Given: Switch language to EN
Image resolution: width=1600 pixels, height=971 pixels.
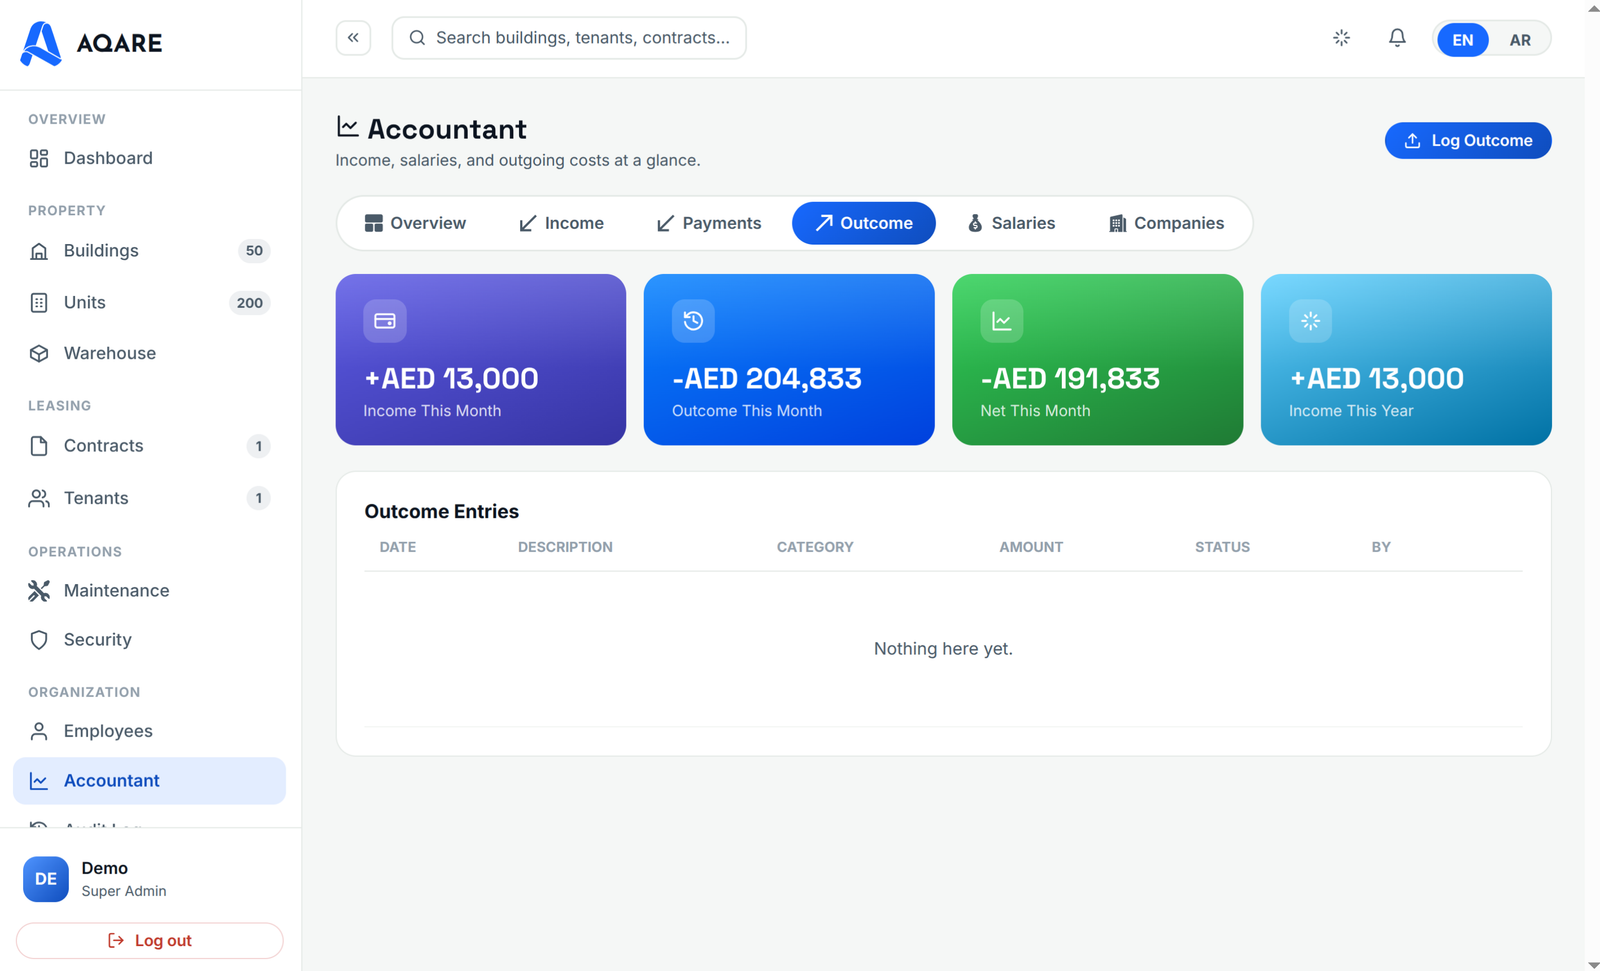Looking at the screenshot, I should pyautogui.click(x=1462, y=40).
